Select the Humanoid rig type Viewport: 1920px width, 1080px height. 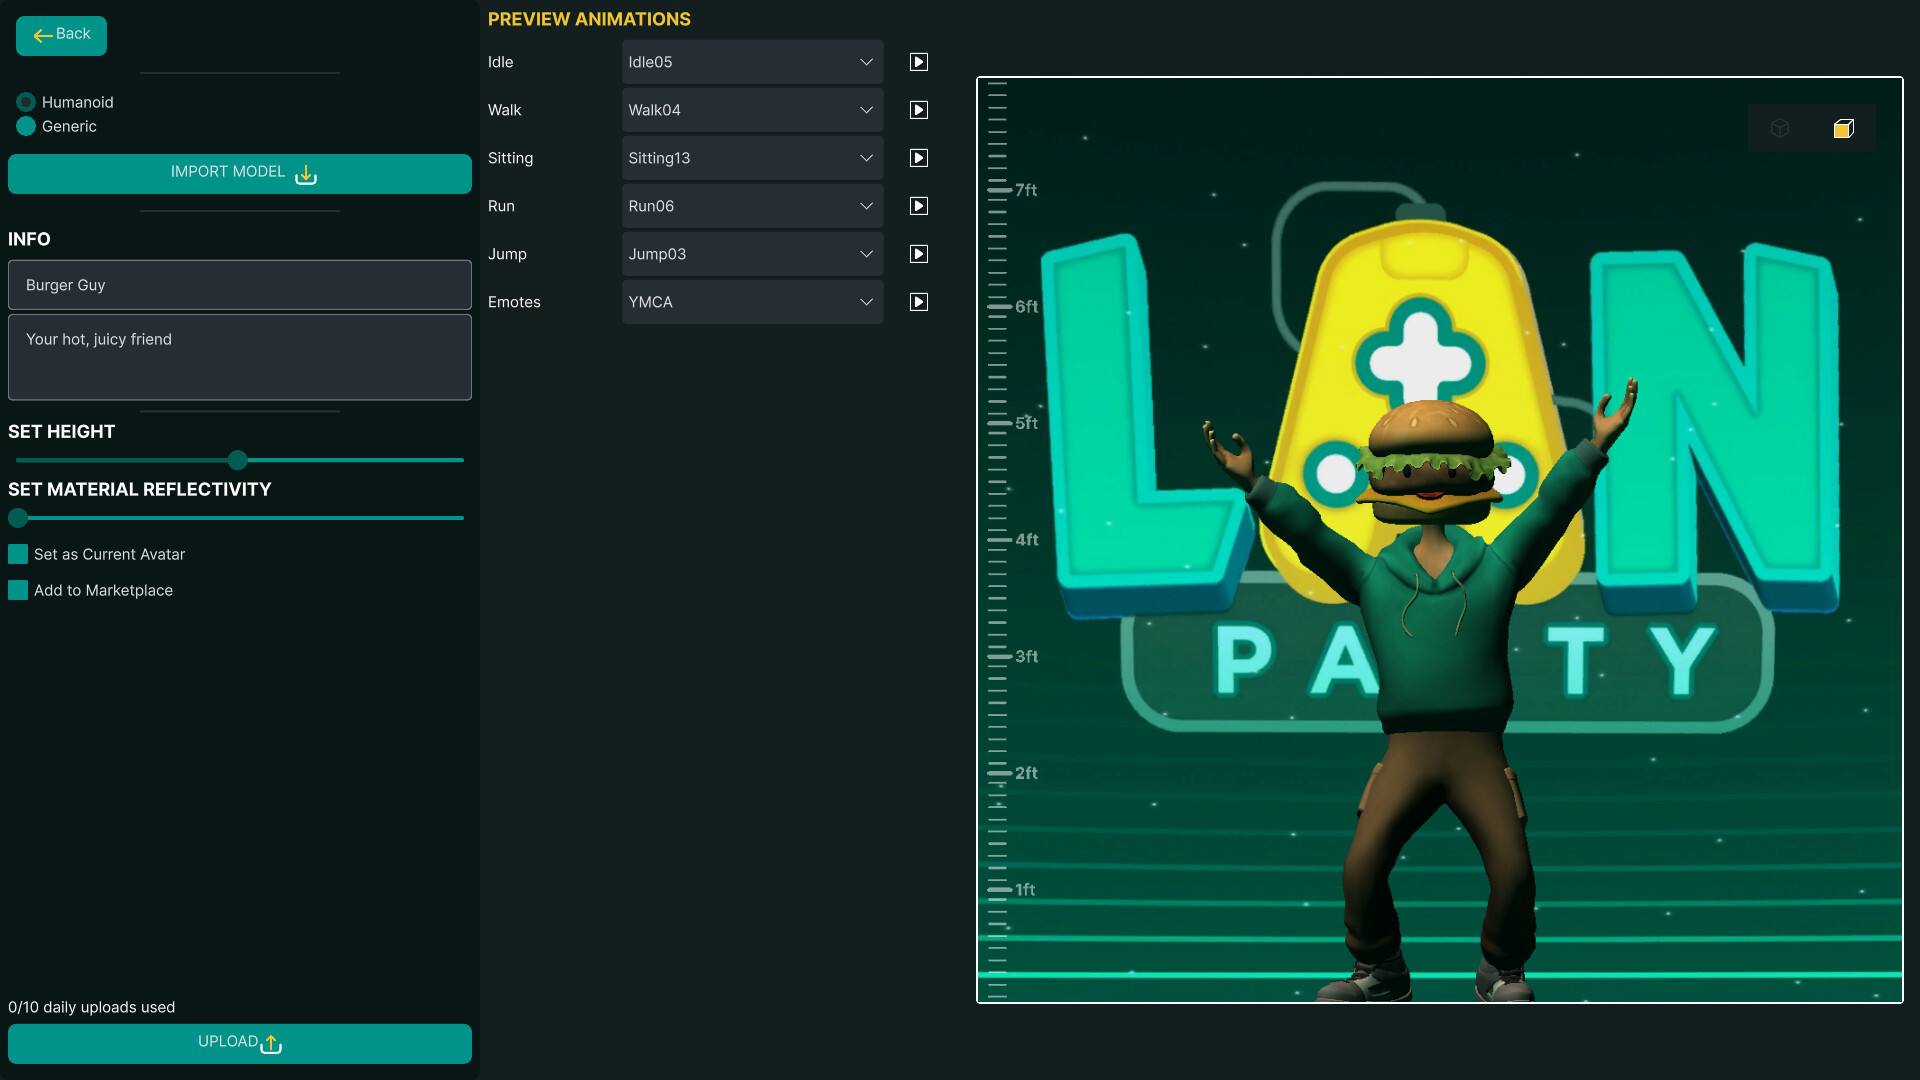24,100
